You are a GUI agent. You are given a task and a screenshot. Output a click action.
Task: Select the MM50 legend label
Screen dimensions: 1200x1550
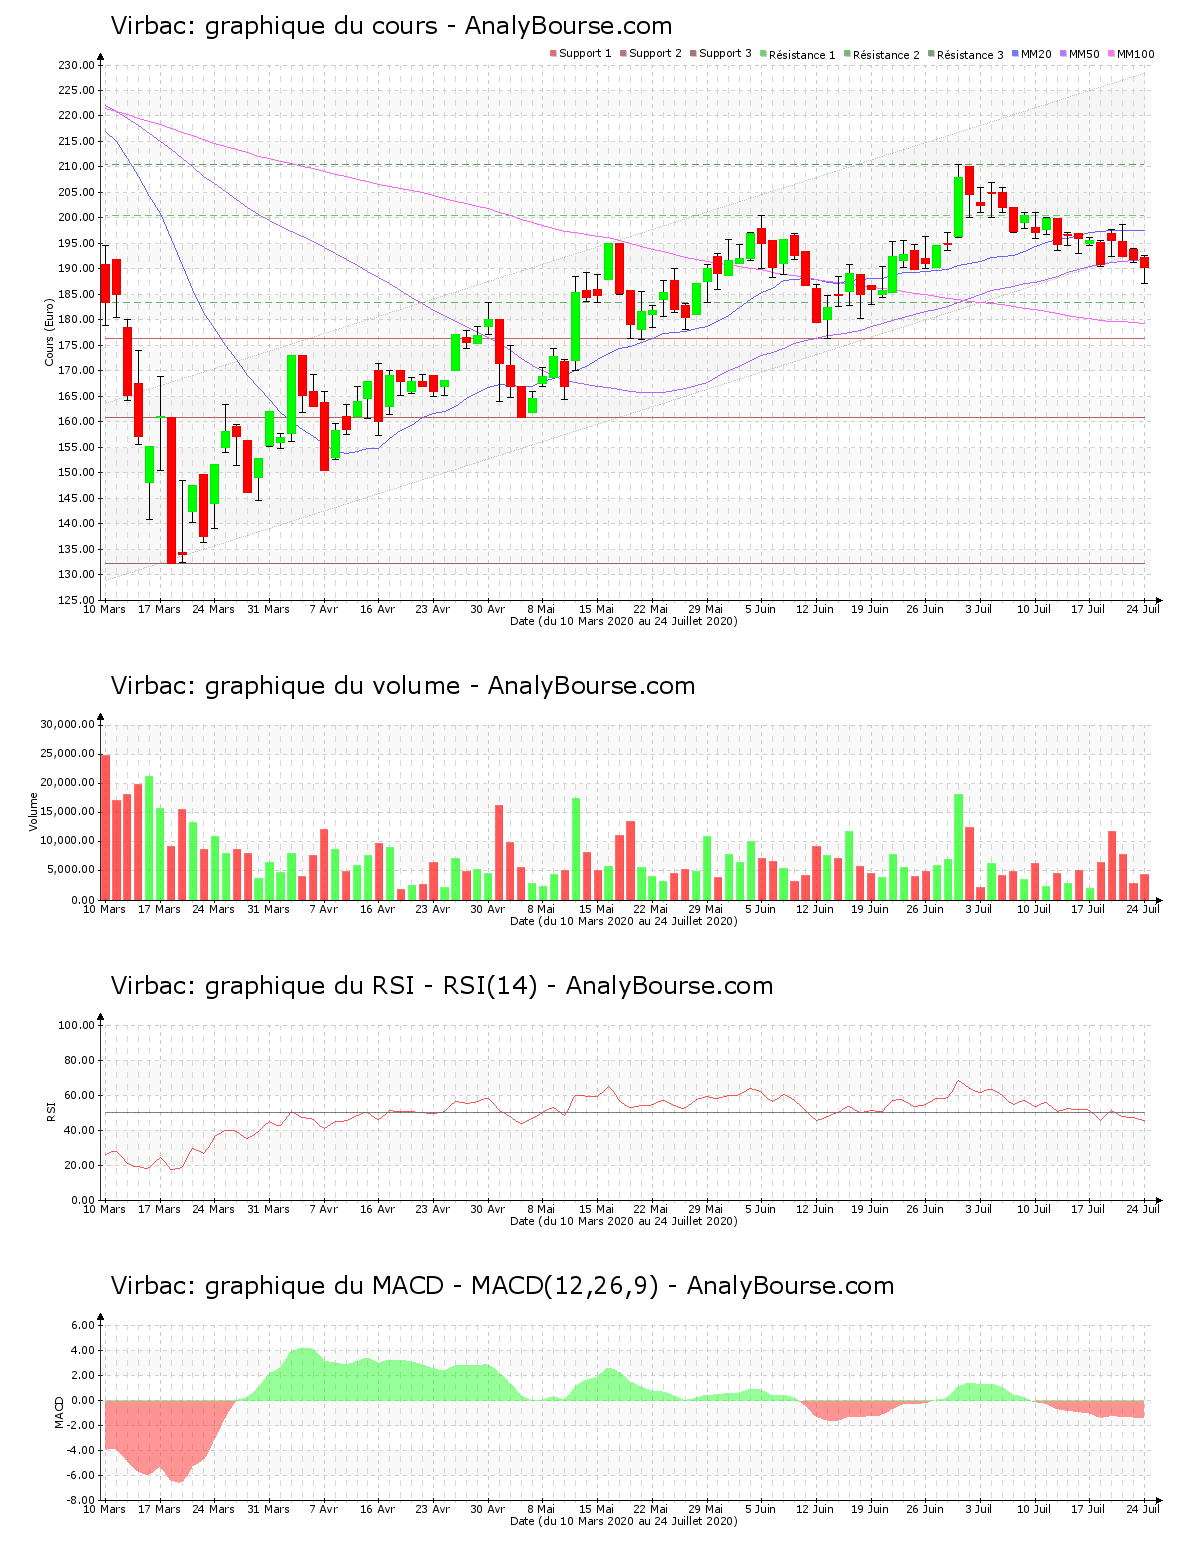[1084, 53]
